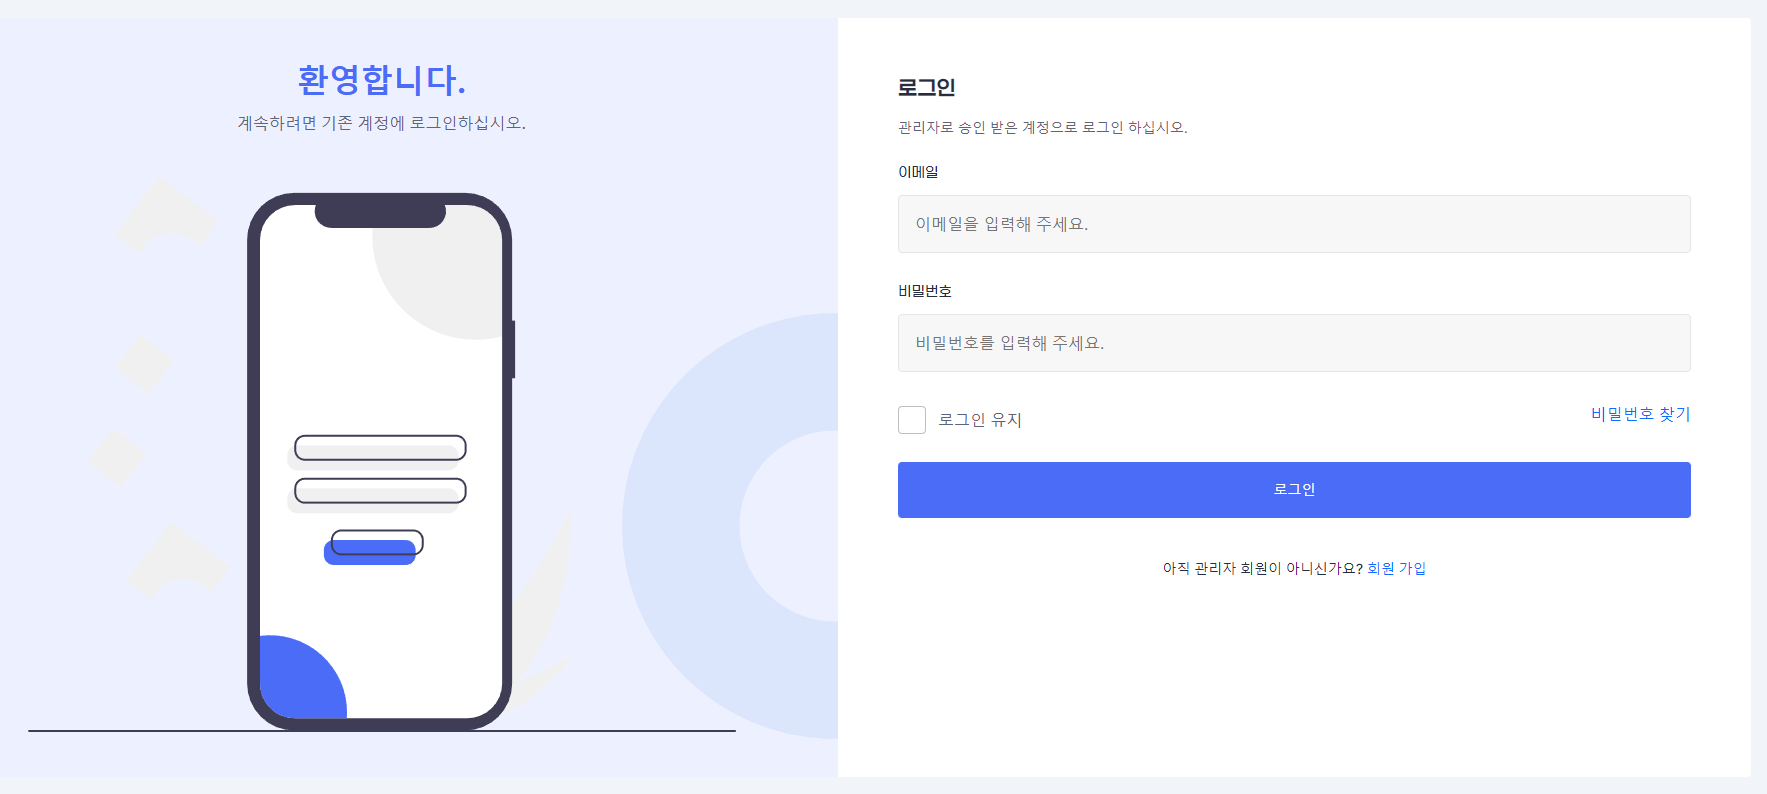Click the 비밀번호 input field

[1293, 343]
